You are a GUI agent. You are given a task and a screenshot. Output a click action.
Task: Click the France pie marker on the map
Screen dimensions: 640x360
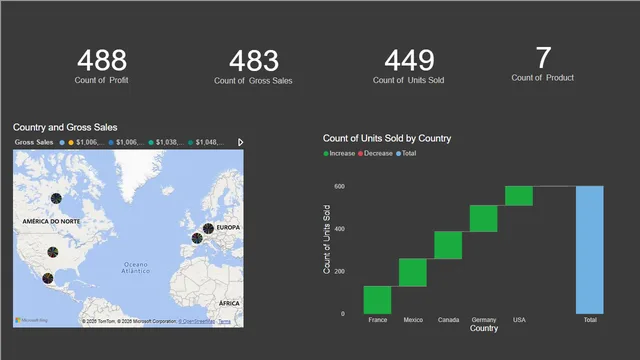pos(197,238)
